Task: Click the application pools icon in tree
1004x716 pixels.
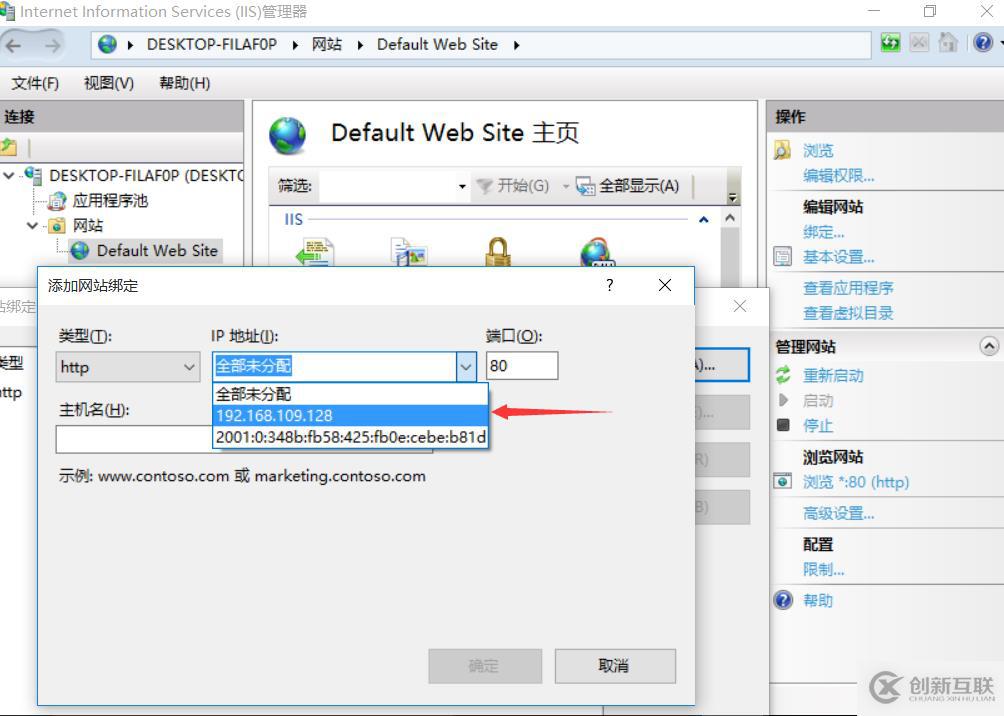Action: coord(57,200)
